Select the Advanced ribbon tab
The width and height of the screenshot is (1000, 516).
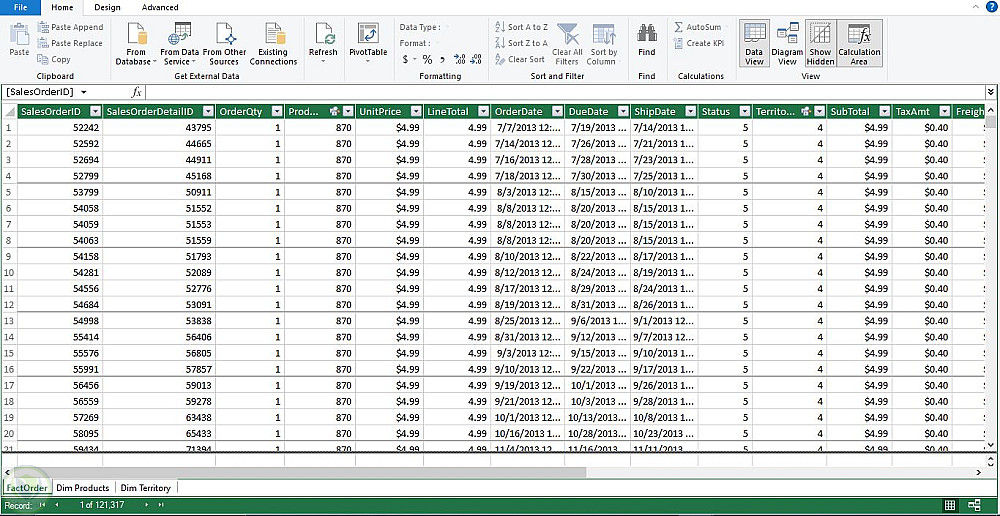pos(160,8)
